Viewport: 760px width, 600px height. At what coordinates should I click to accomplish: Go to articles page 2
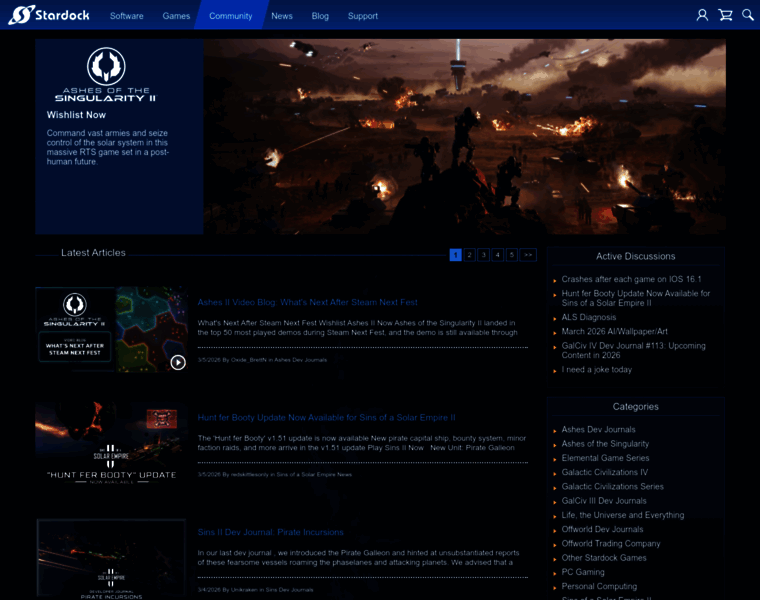(x=470, y=255)
